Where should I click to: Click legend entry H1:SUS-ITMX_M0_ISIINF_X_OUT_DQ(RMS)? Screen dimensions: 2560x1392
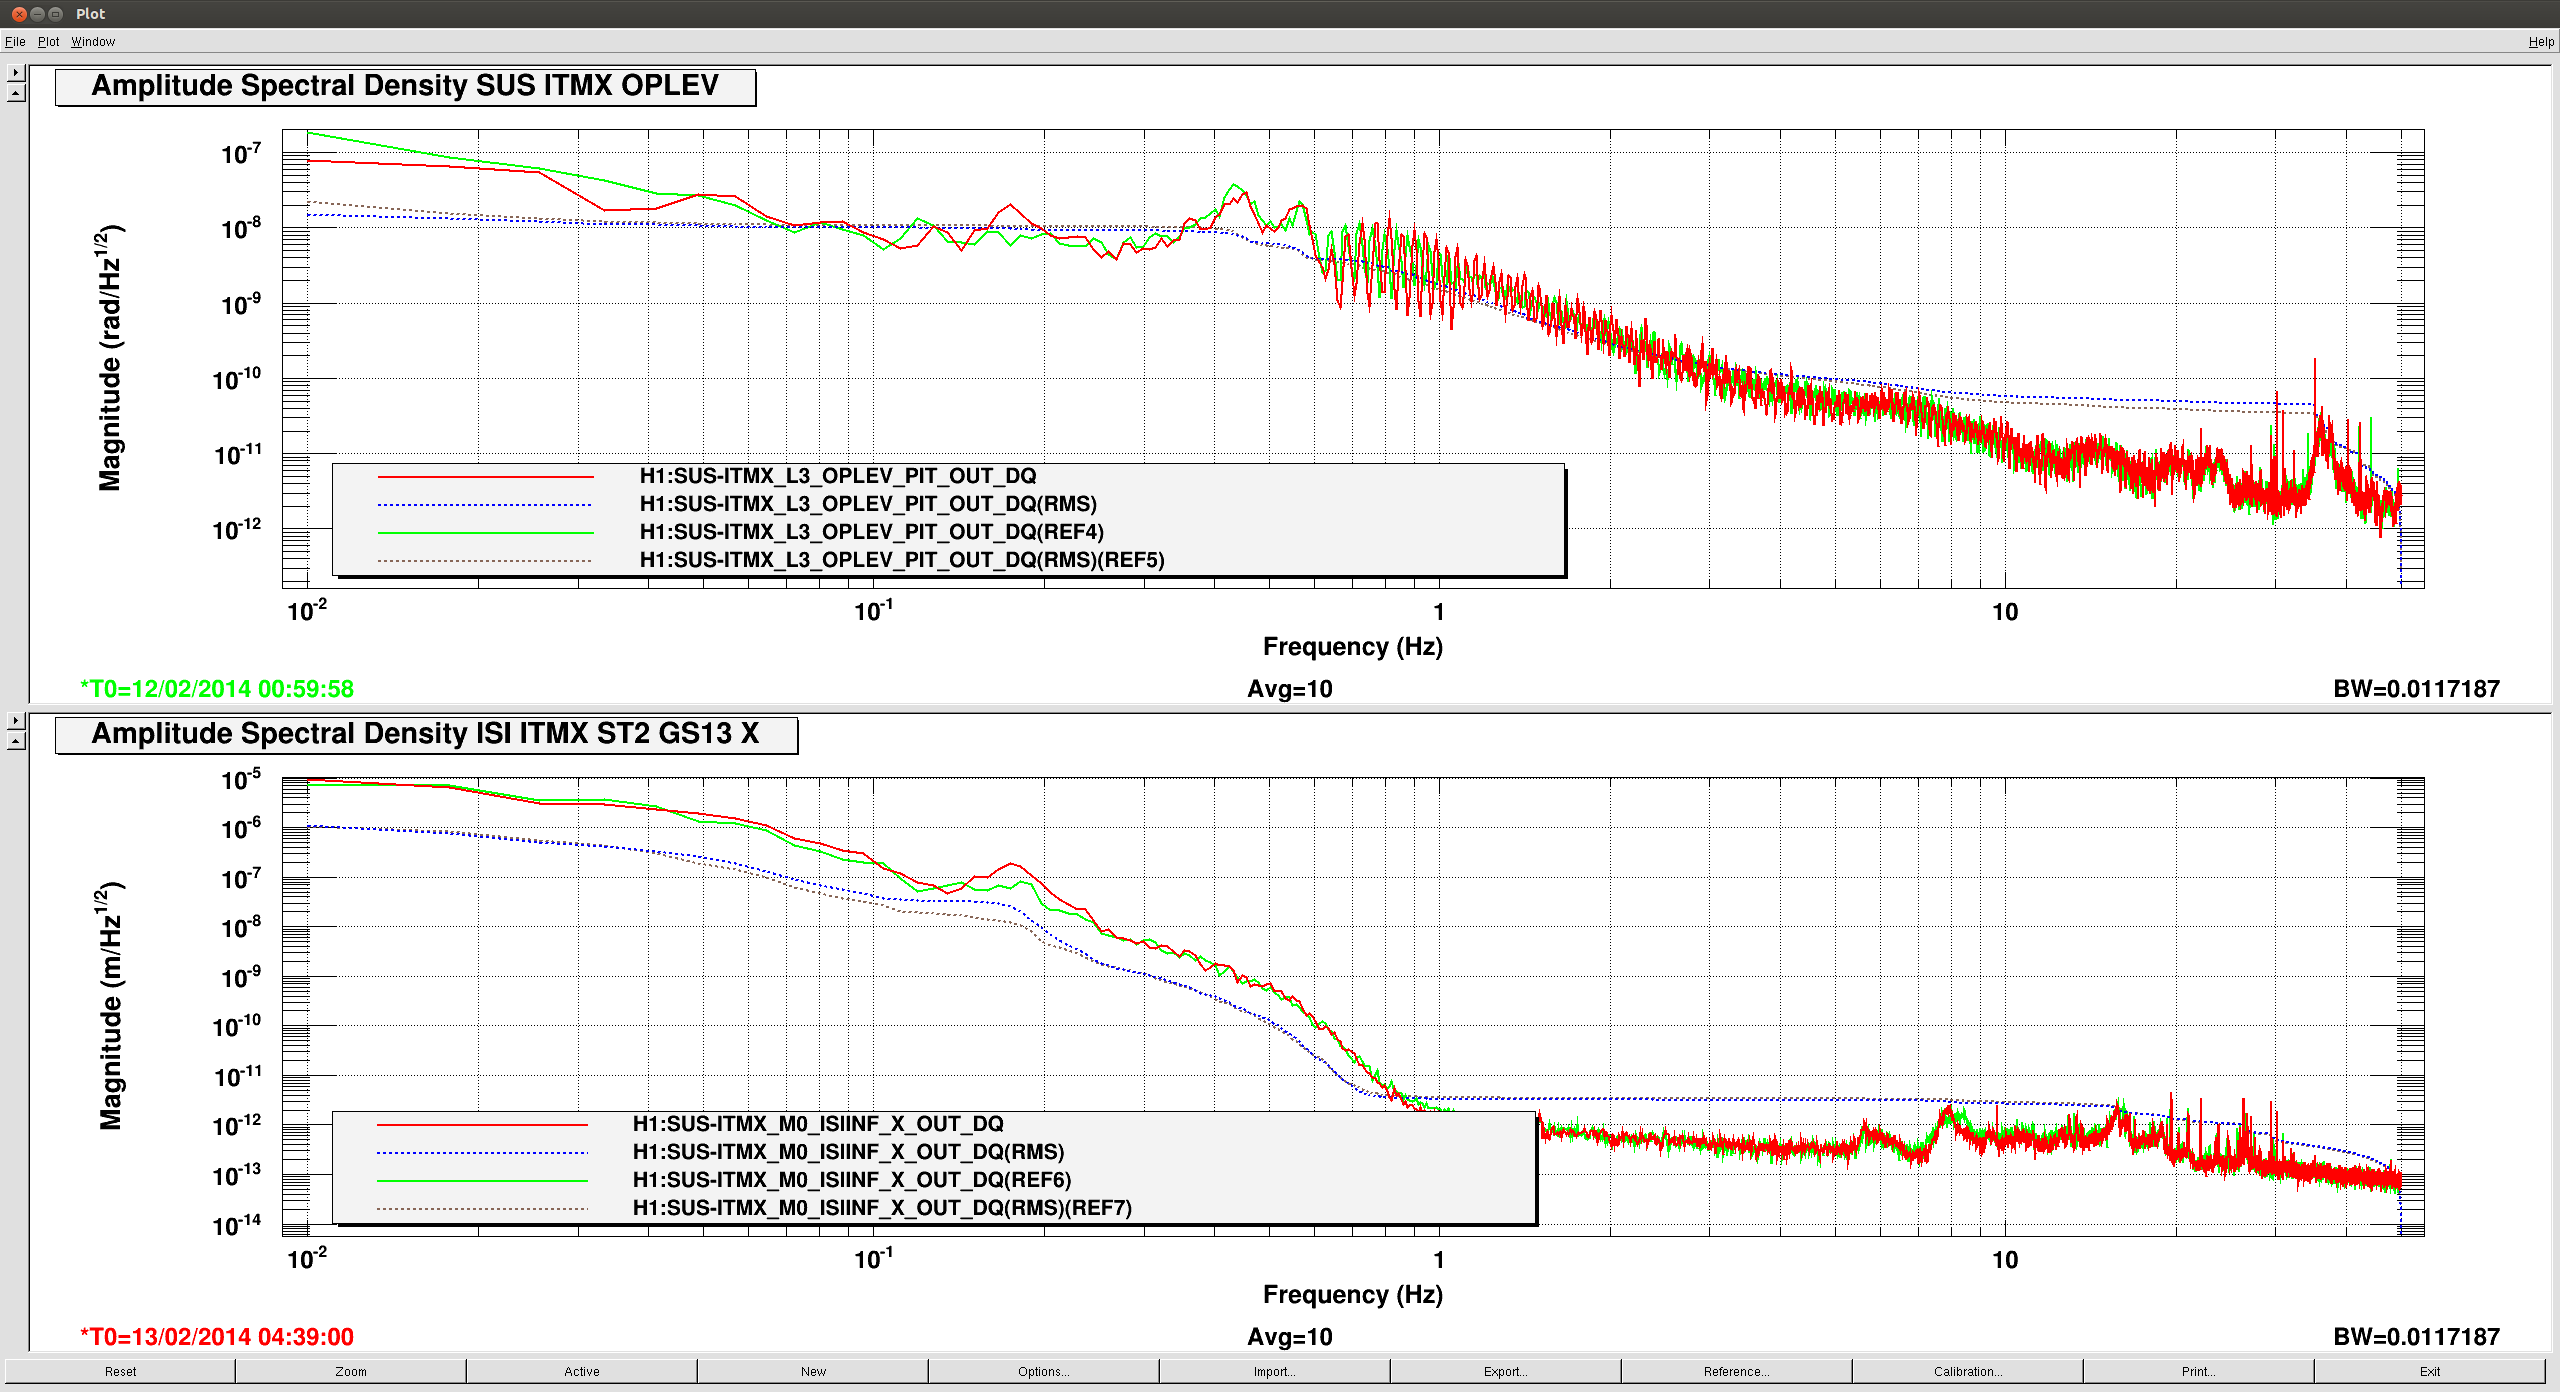coord(849,1152)
